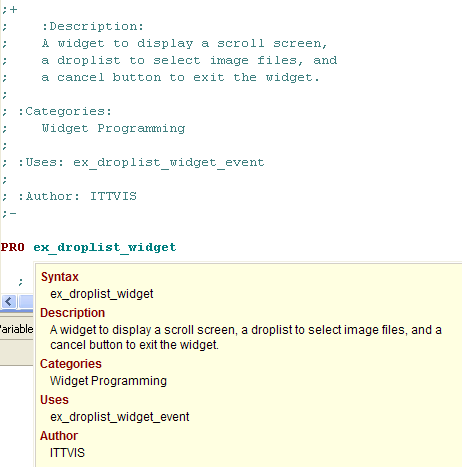Click the :Uses: comment line
This screenshot has height=467, width=462.
pos(133,162)
